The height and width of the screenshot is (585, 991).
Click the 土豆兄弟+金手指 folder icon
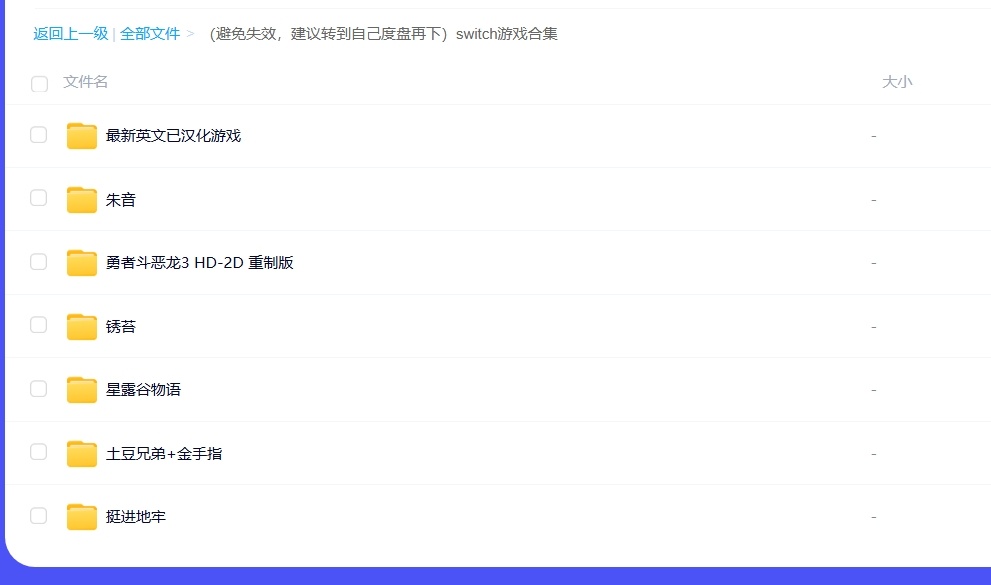pyautogui.click(x=82, y=454)
